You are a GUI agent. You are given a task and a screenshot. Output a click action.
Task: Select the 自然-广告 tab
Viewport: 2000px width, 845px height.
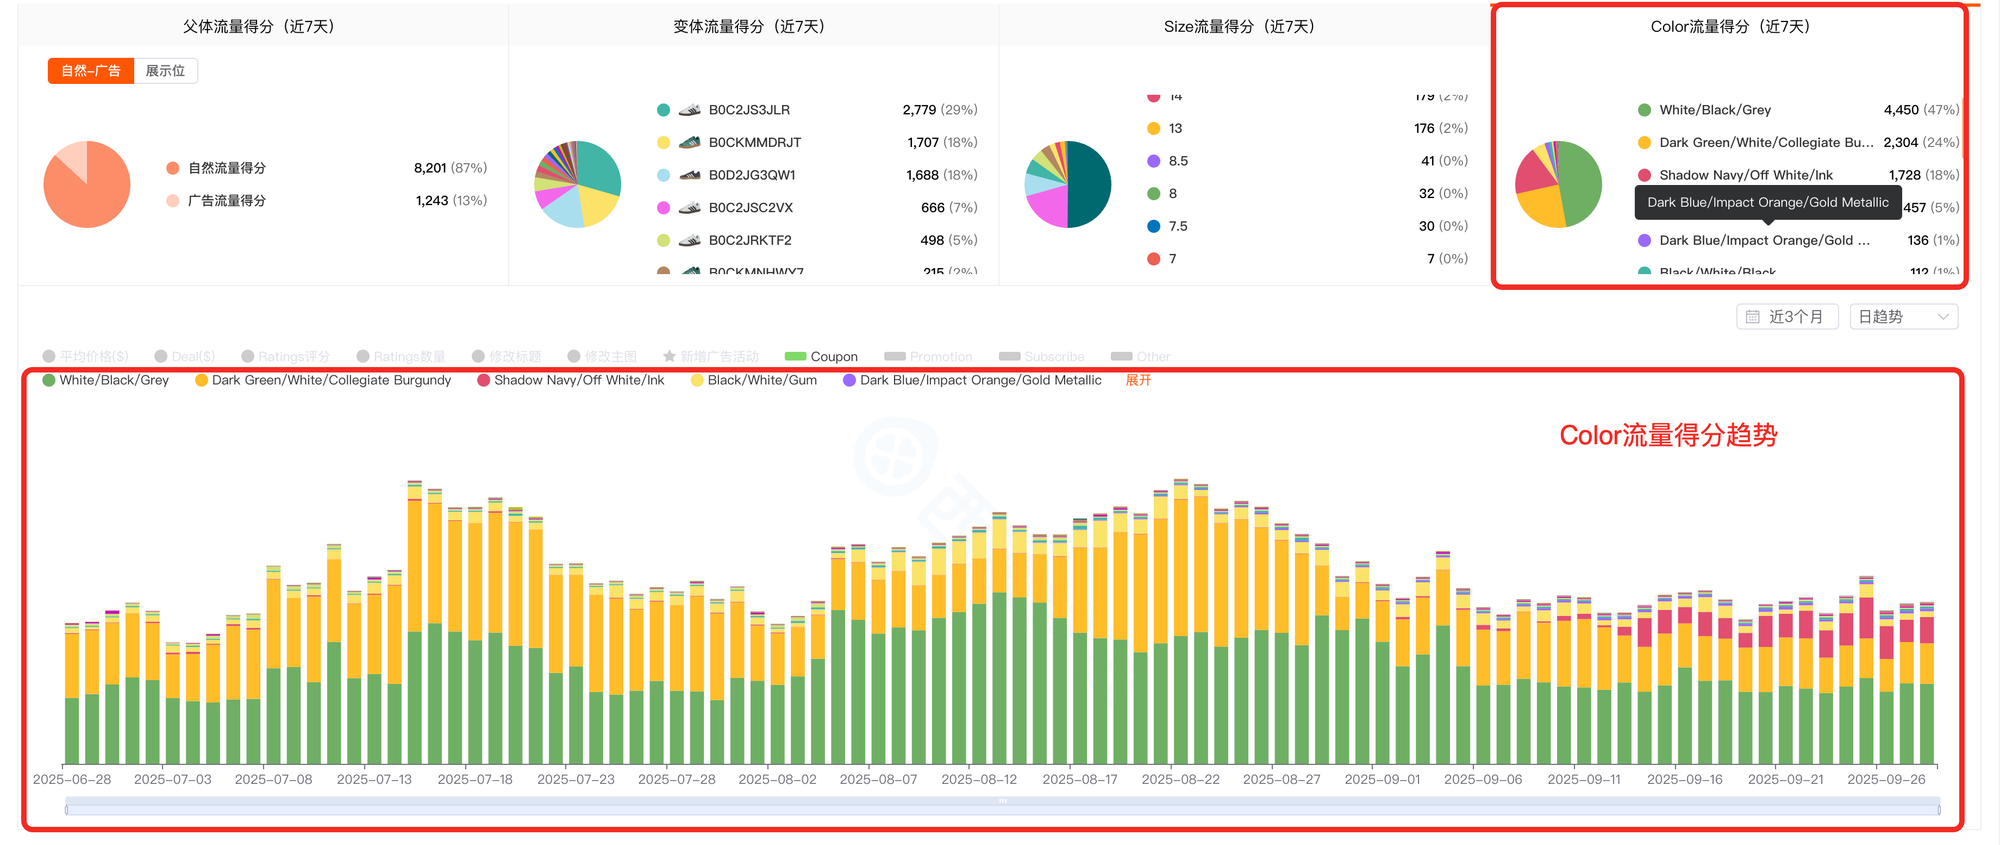click(91, 71)
